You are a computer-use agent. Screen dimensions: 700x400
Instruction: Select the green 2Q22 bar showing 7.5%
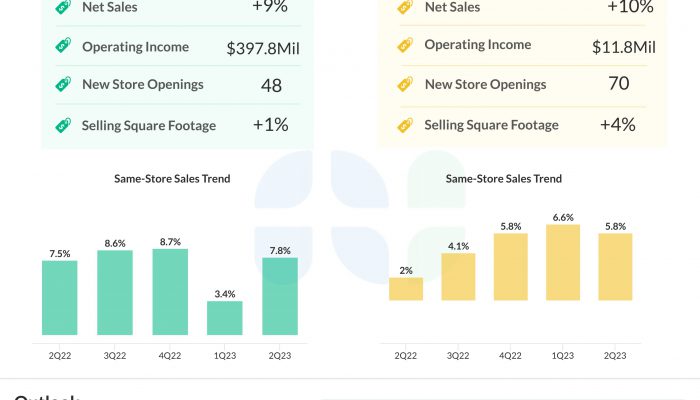click(60, 297)
